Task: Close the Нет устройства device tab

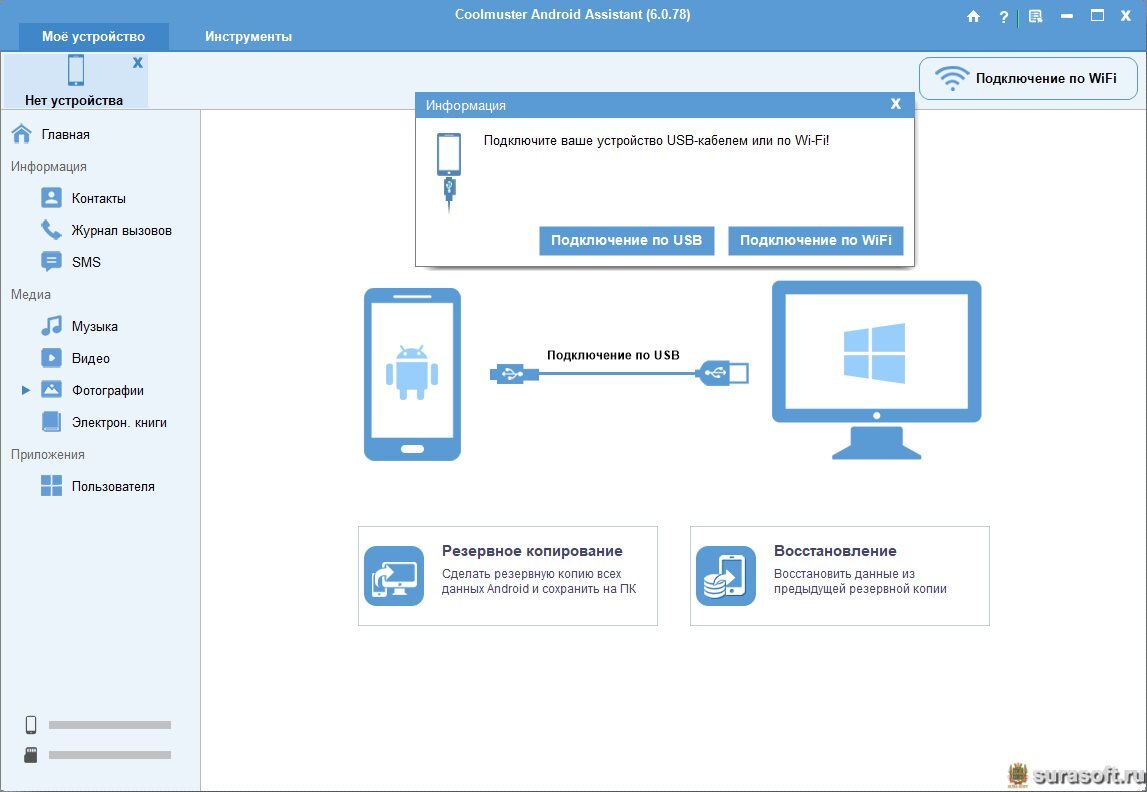Action: pos(138,63)
